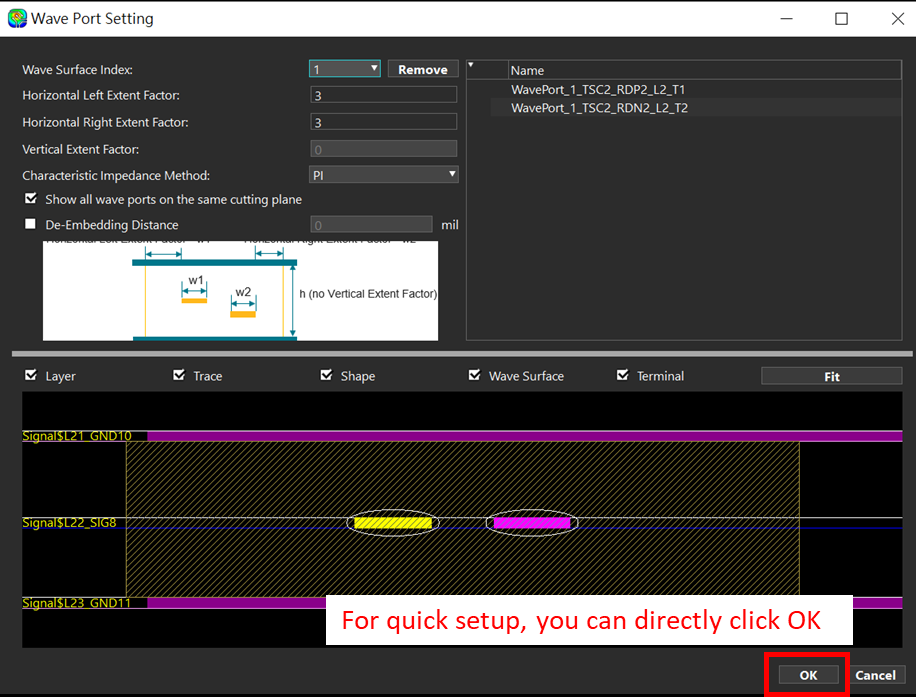Click the sort arrow in Name table header
Image resolution: width=916 pixels, height=697 pixels.
(x=471, y=65)
